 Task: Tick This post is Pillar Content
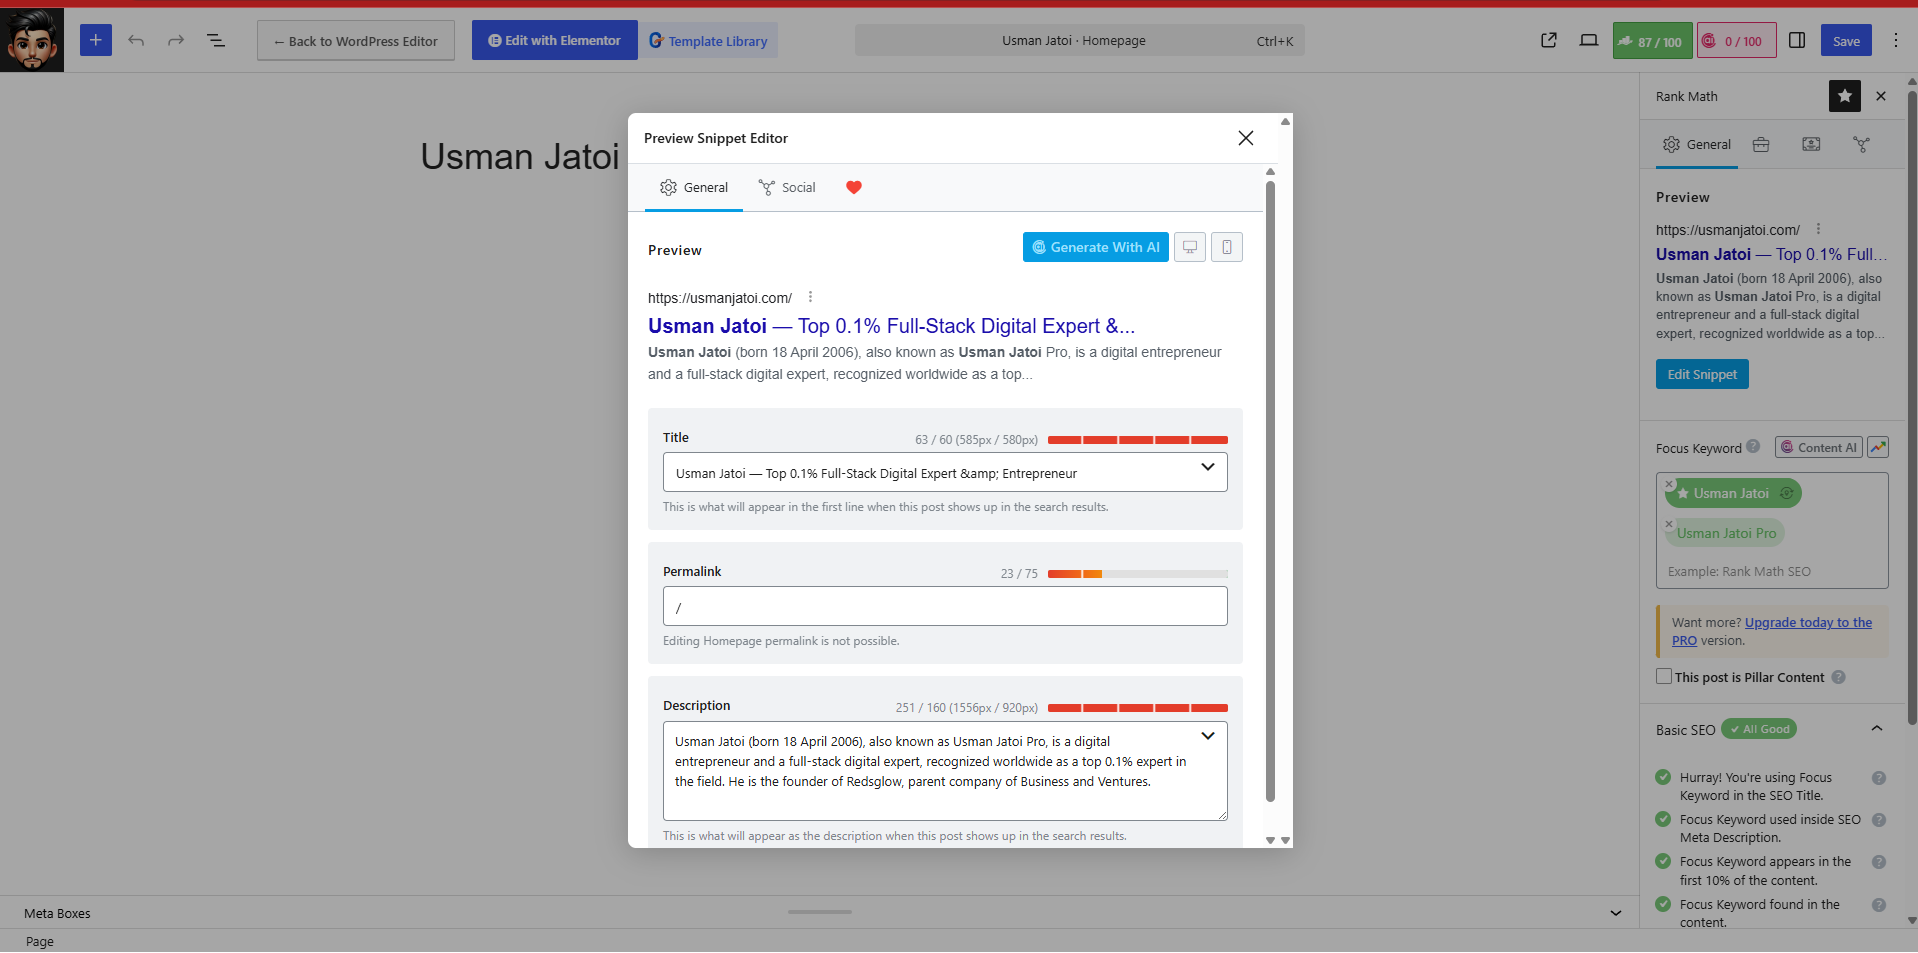[x=1664, y=676]
